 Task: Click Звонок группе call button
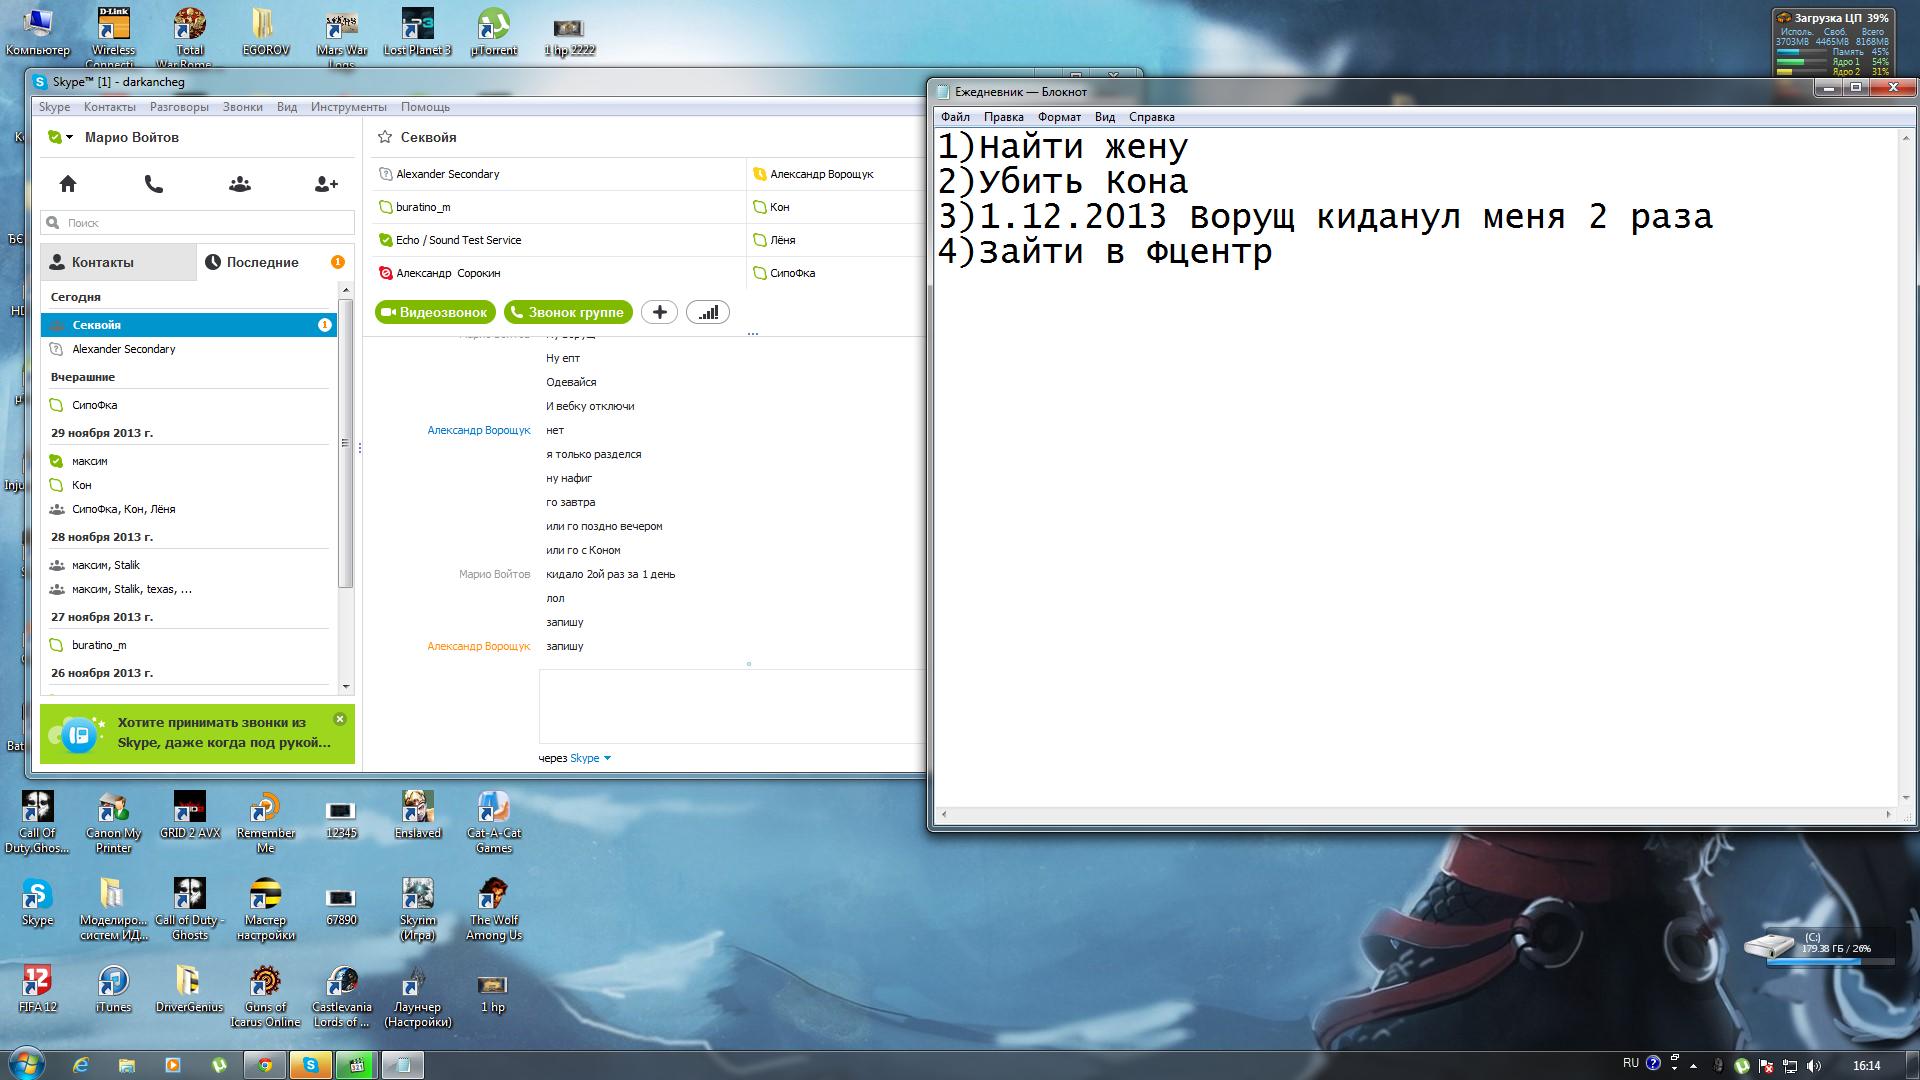568,312
